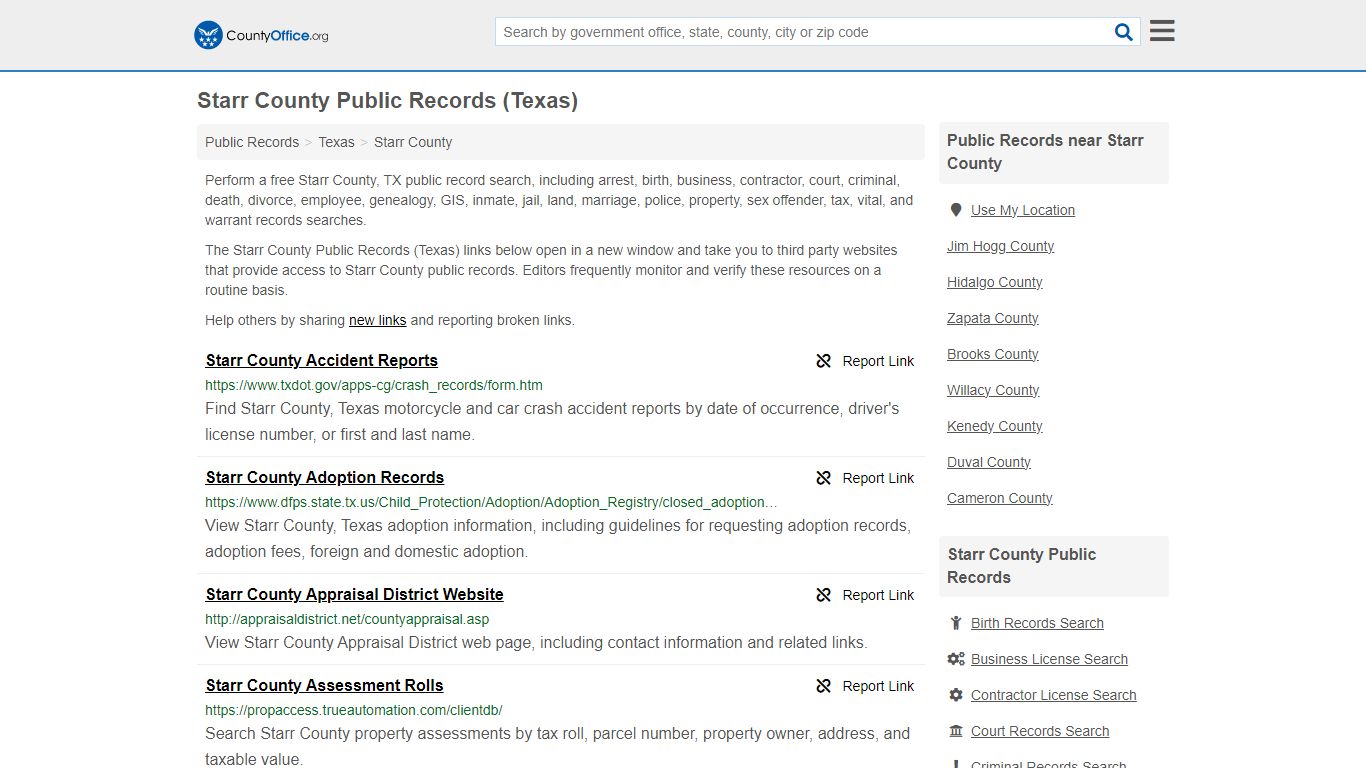Open Duval County records

[989, 462]
